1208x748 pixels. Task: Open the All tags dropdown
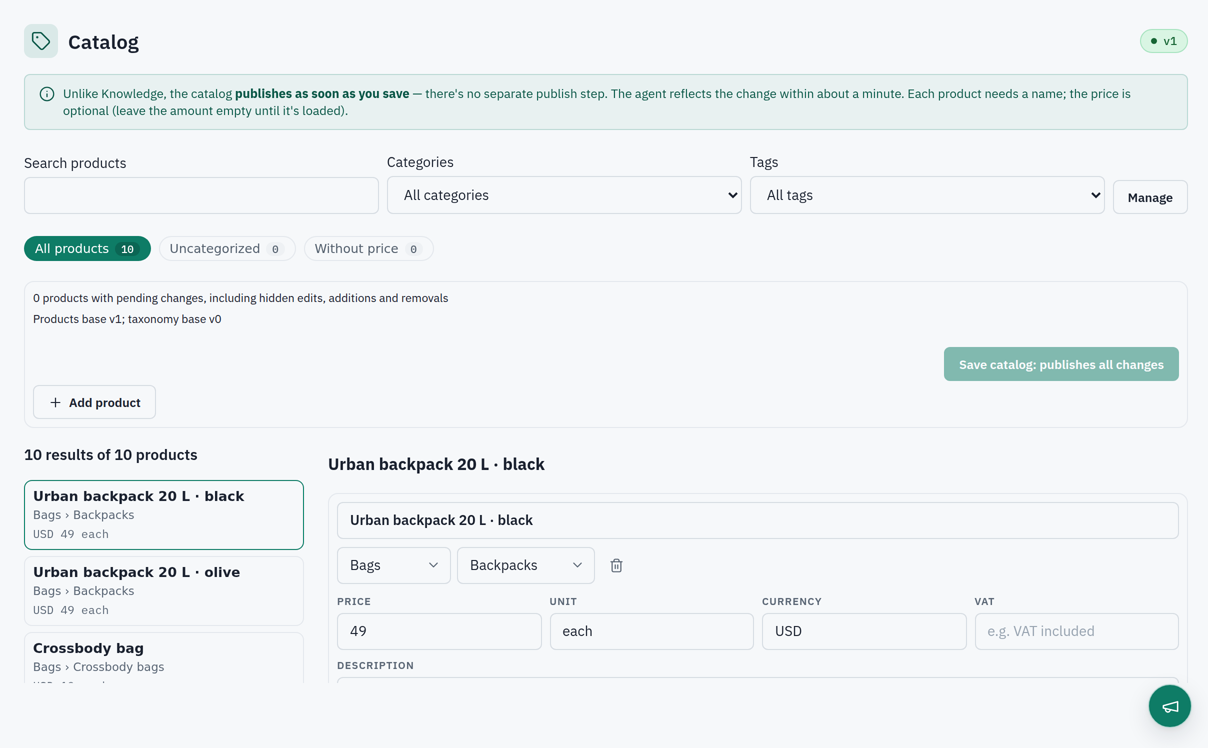pyautogui.click(x=927, y=195)
